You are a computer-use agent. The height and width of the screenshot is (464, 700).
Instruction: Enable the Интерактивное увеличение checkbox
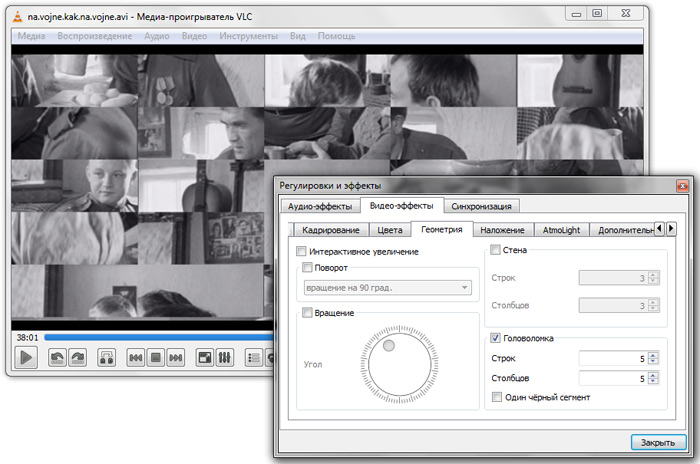303,251
